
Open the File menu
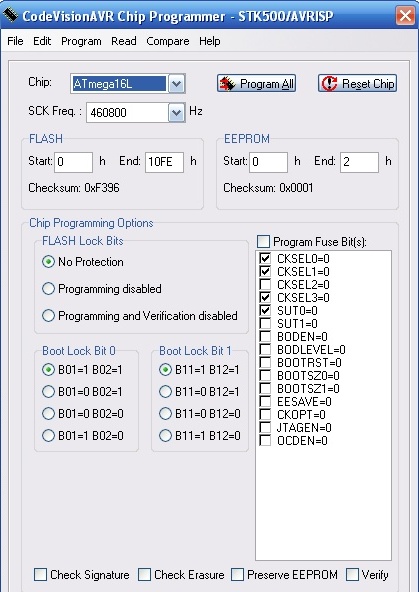pos(15,41)
